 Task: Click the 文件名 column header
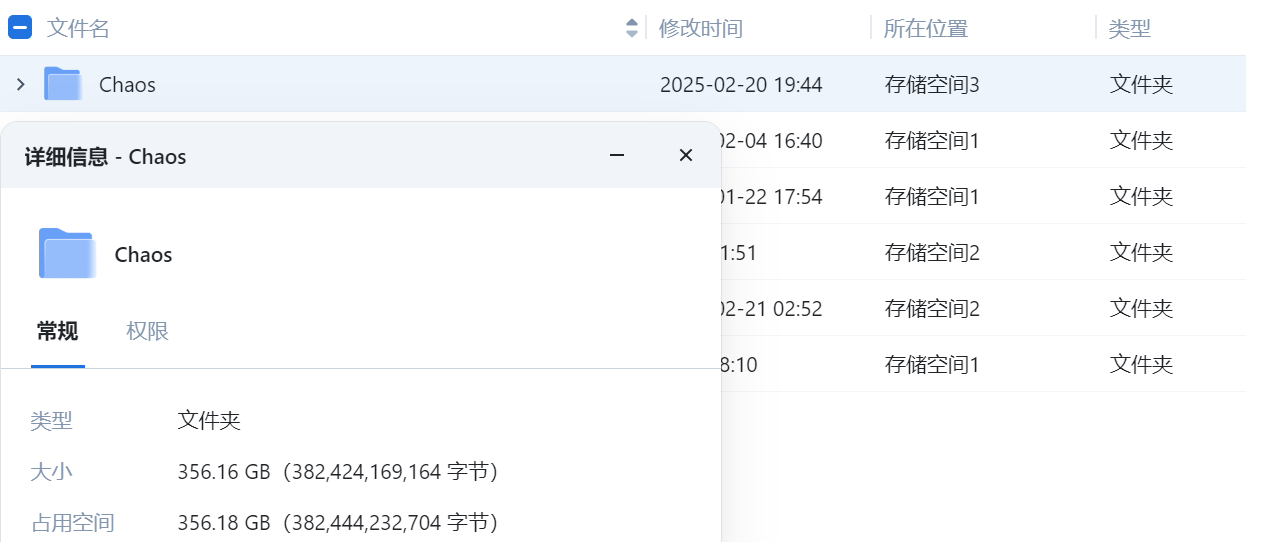coord(78,28)
